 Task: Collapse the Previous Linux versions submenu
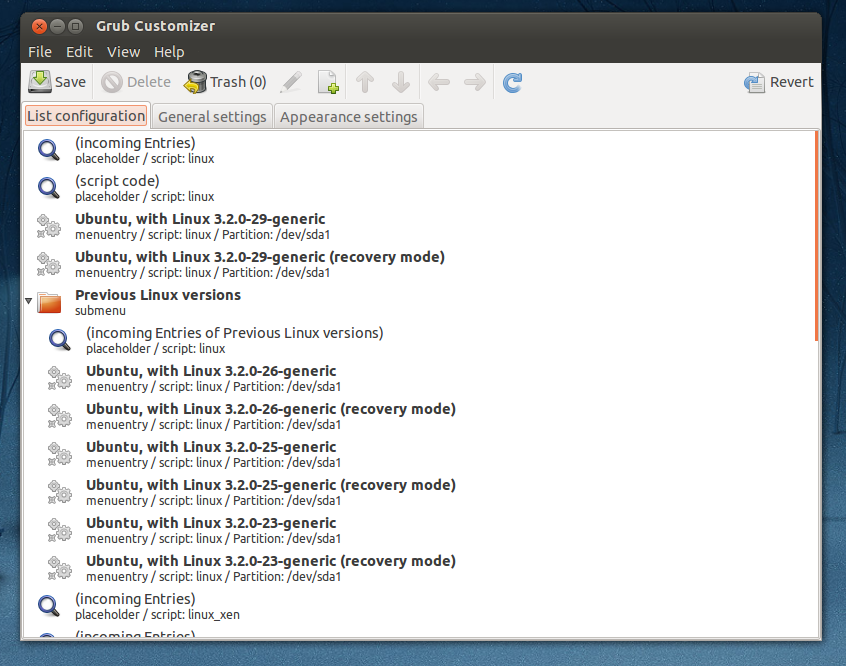click(x=29, y=301)
